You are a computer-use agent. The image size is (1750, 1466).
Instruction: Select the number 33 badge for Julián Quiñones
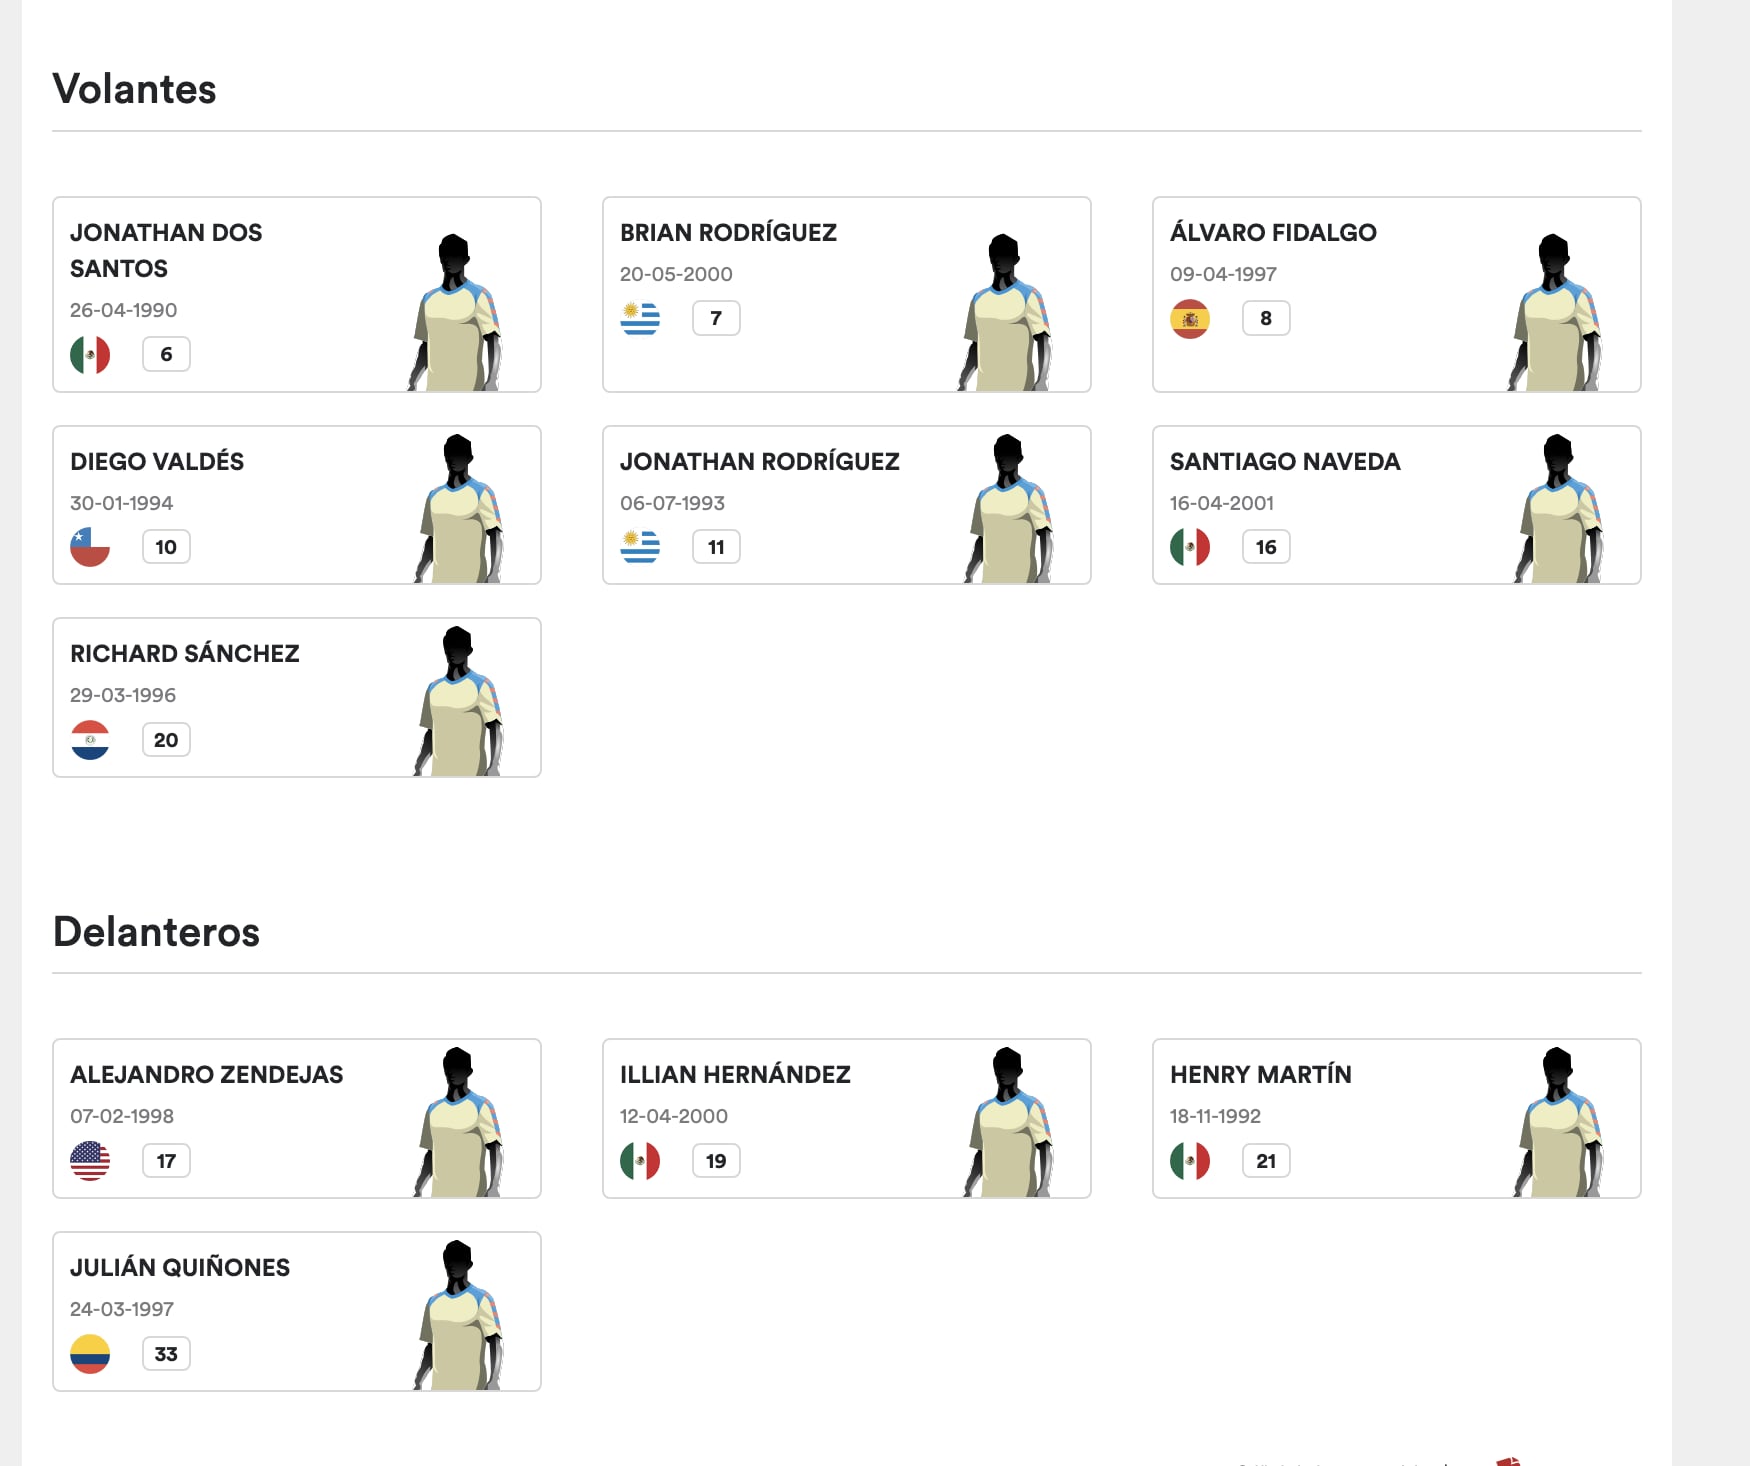(x=166, y=1353)
